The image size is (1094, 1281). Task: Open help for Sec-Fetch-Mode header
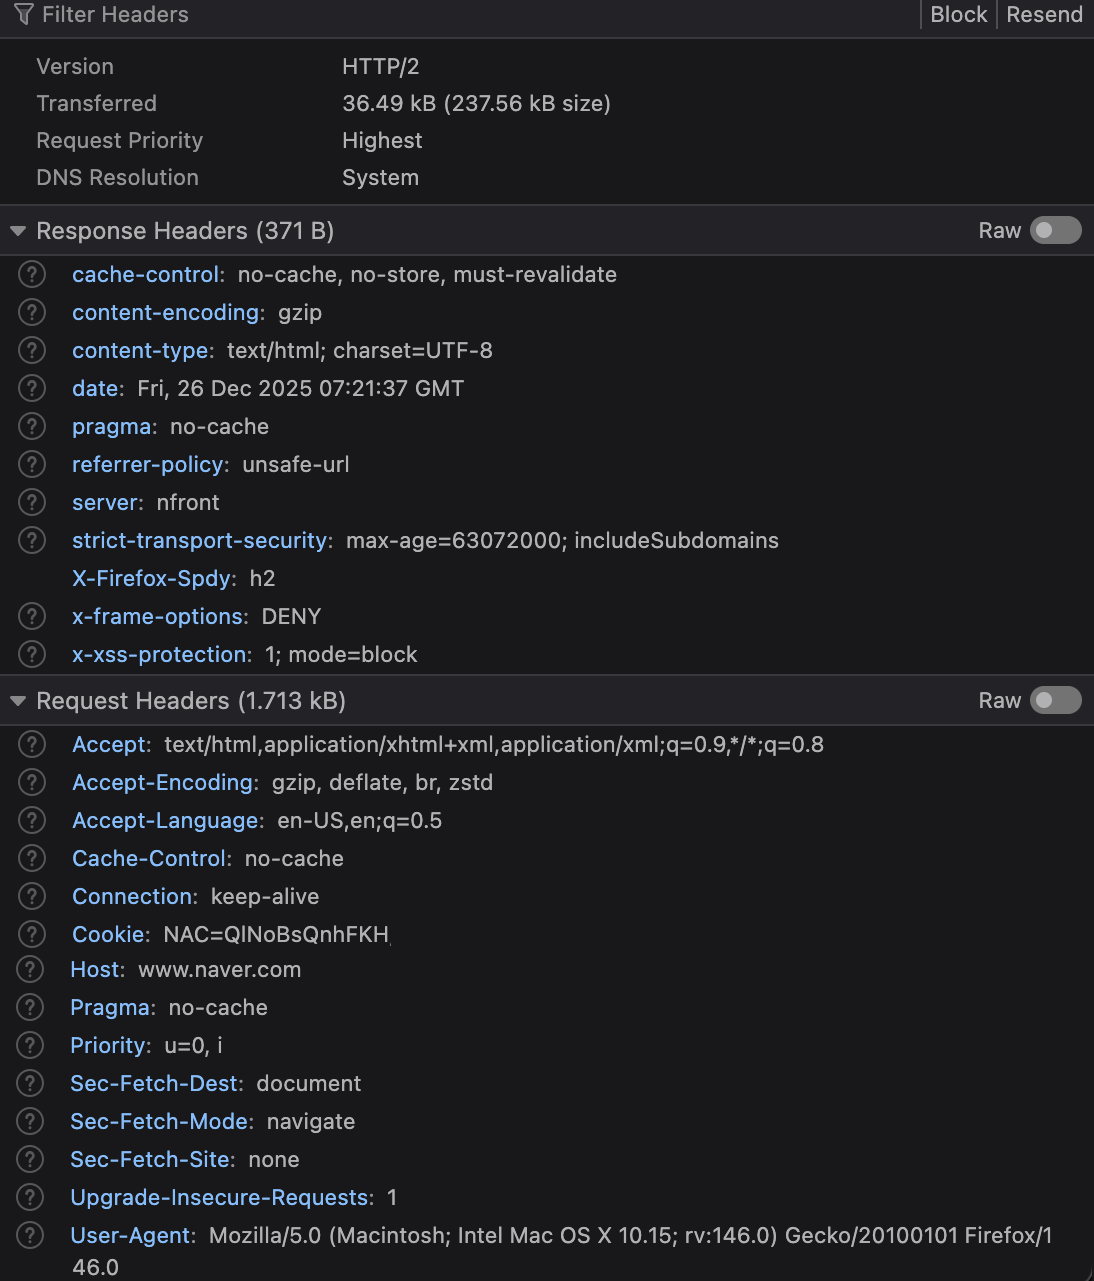point(31,1121)
